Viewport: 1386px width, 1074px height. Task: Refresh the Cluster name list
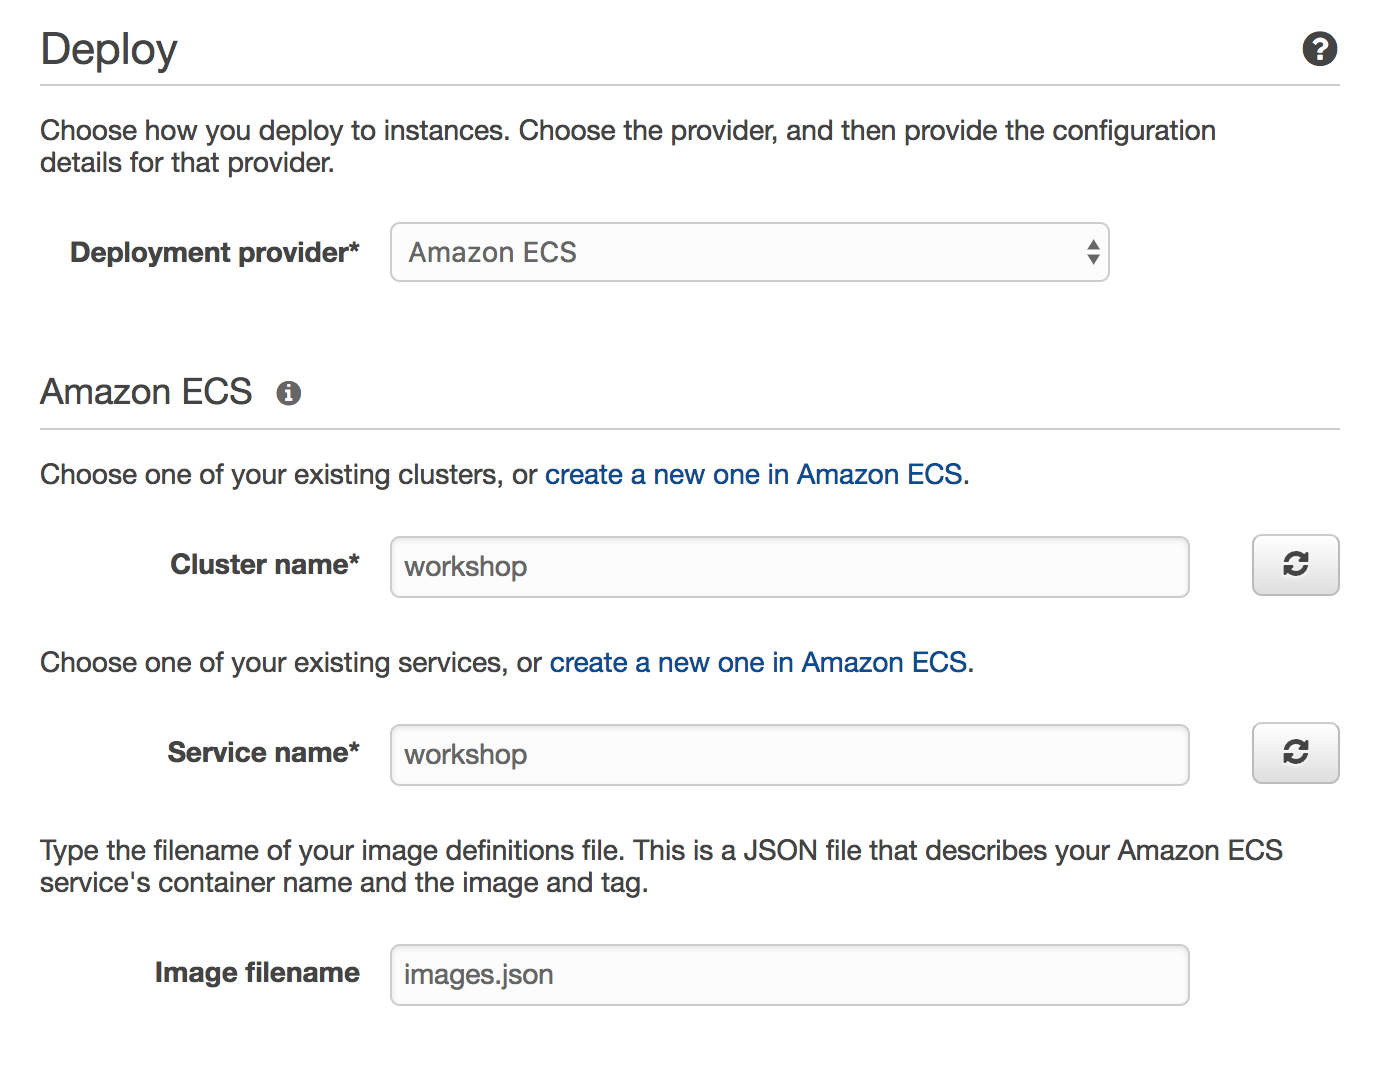pyautogui.click(x=1295, y=565)
